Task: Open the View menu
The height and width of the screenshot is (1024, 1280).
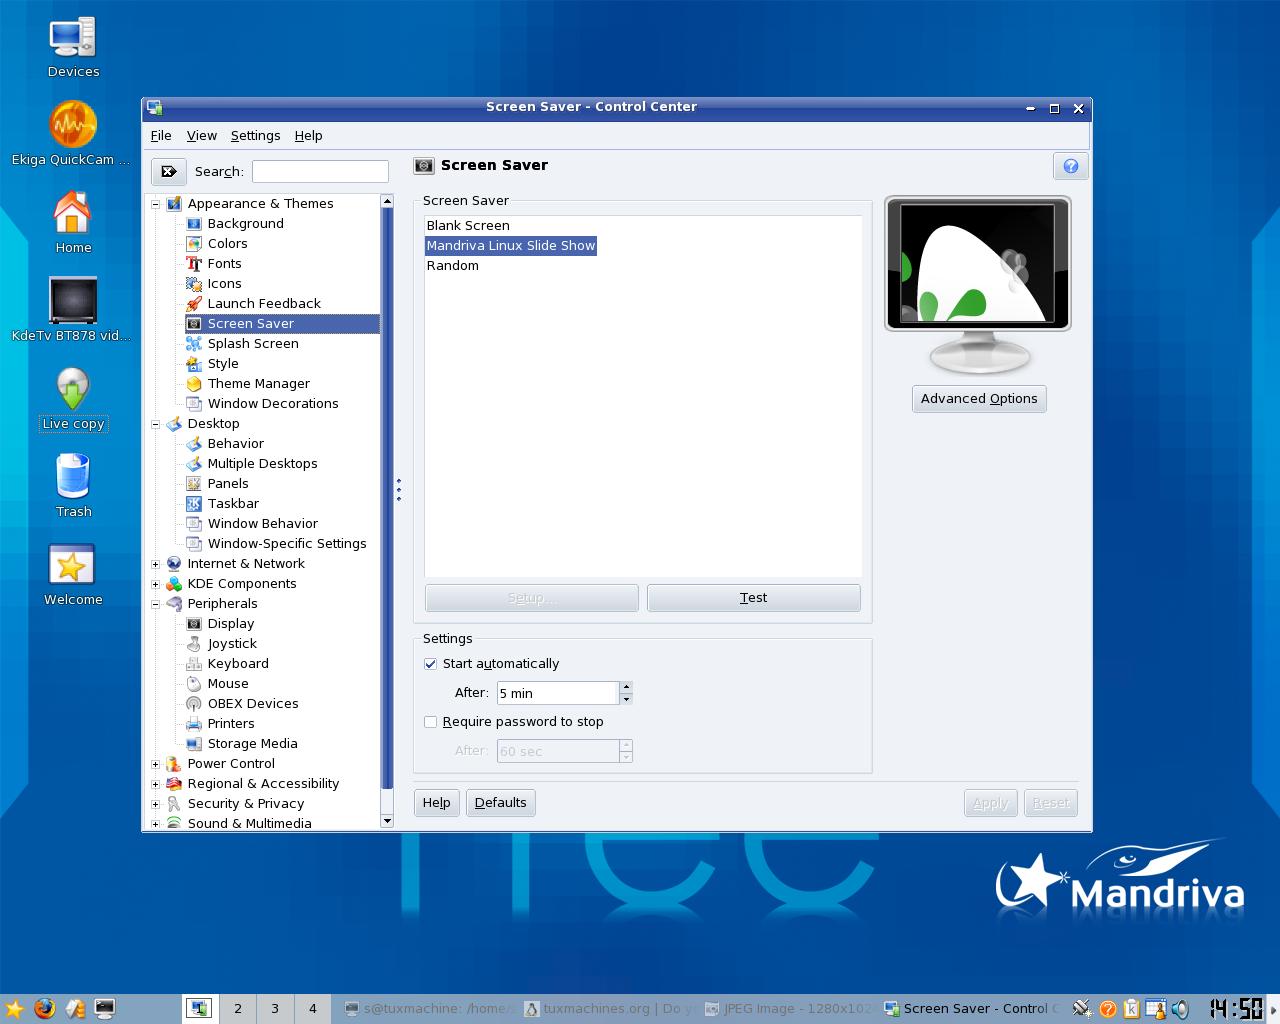Action: point(201,135)
